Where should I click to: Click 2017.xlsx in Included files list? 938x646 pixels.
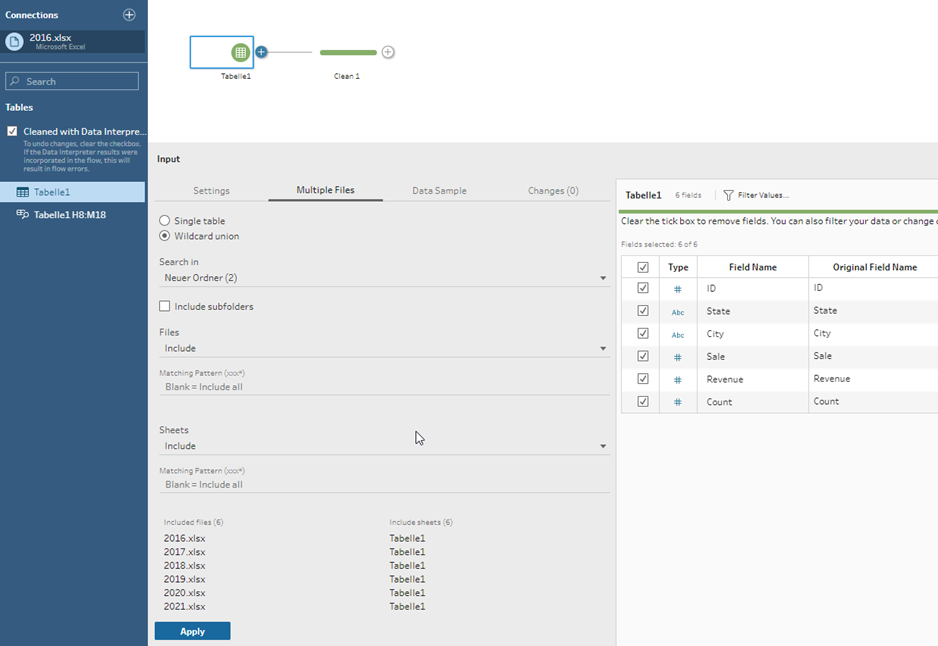[184, 552]
